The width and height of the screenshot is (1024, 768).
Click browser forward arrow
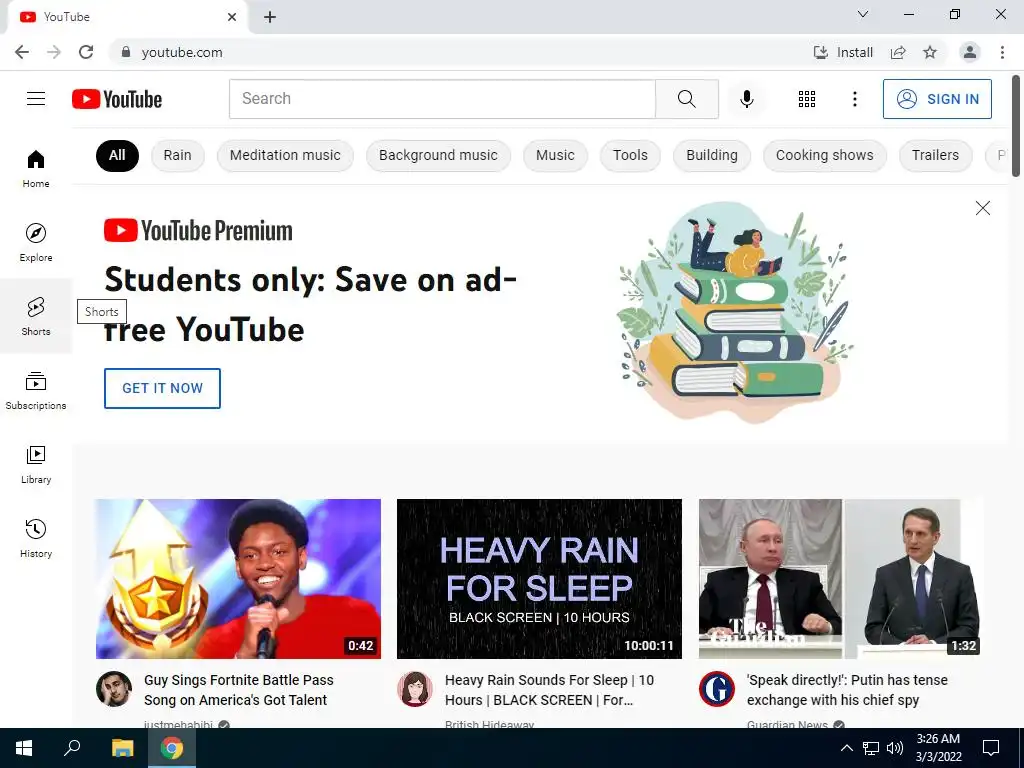pyautogui.click(x=54, y=52)
